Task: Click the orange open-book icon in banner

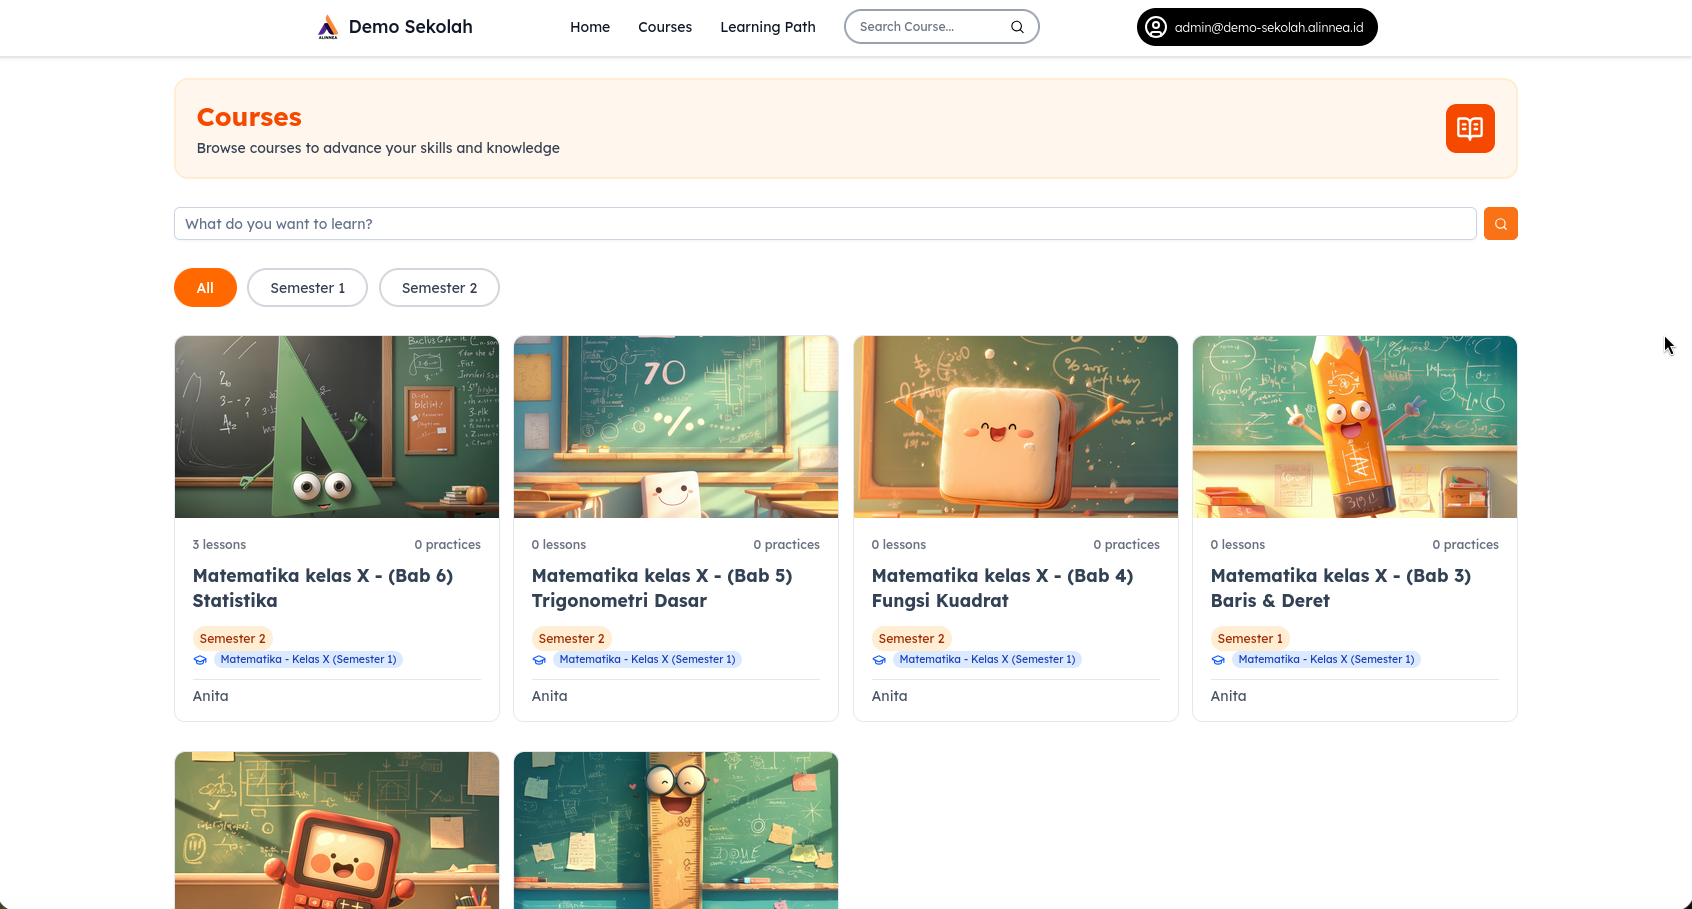Action: click(x=1469, y=128)
